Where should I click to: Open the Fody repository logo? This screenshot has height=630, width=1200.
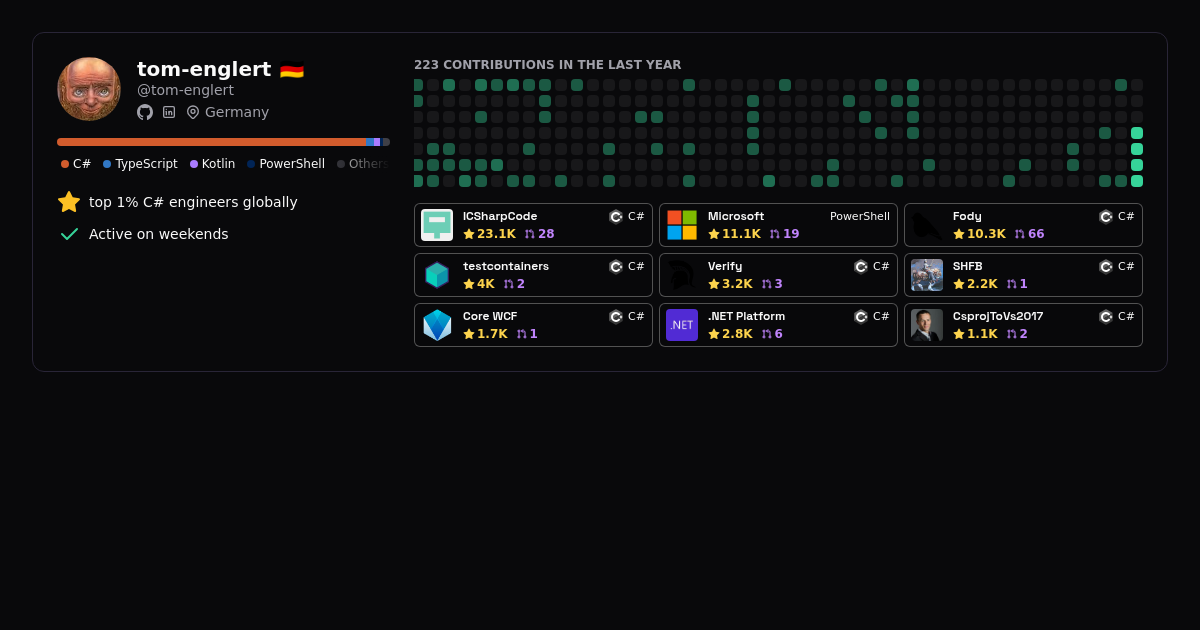pyautogui.click(x=927, y=225)
